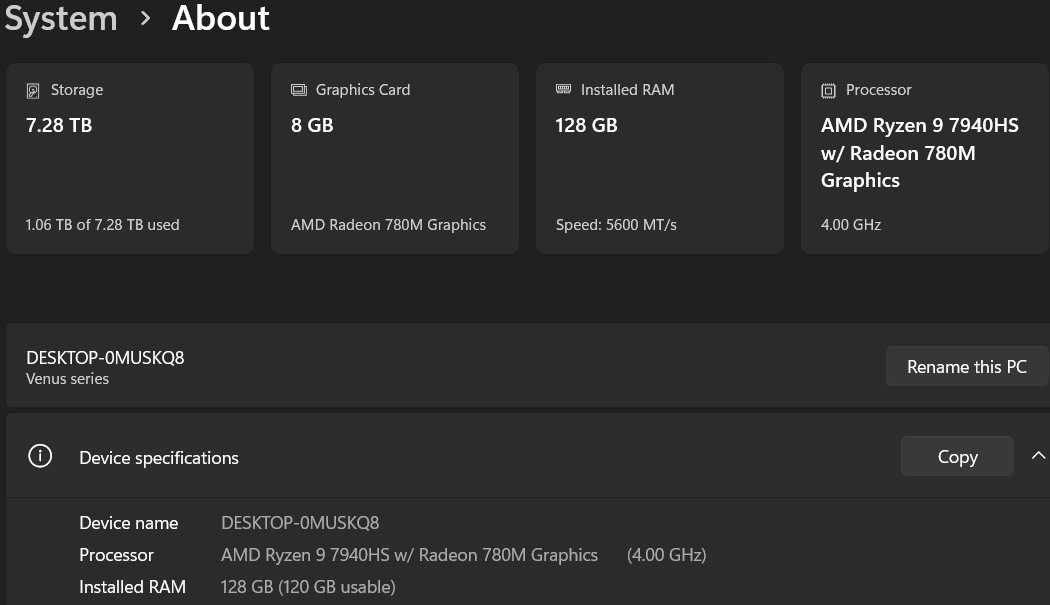
Task: Click the Venus series model label
Action: (x=67, y=379)
